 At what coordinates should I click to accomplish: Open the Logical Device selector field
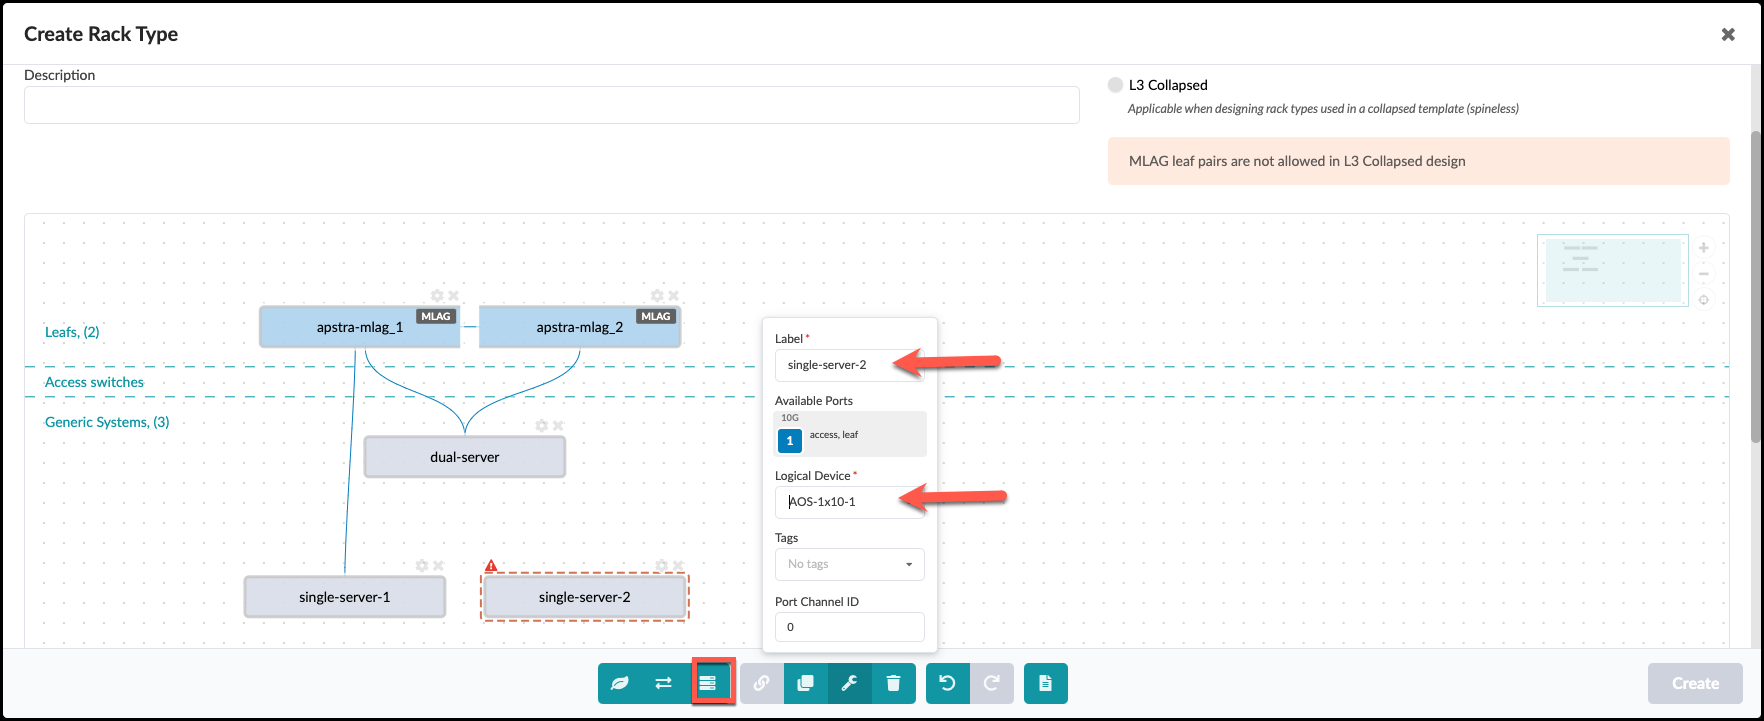[849, 502]
